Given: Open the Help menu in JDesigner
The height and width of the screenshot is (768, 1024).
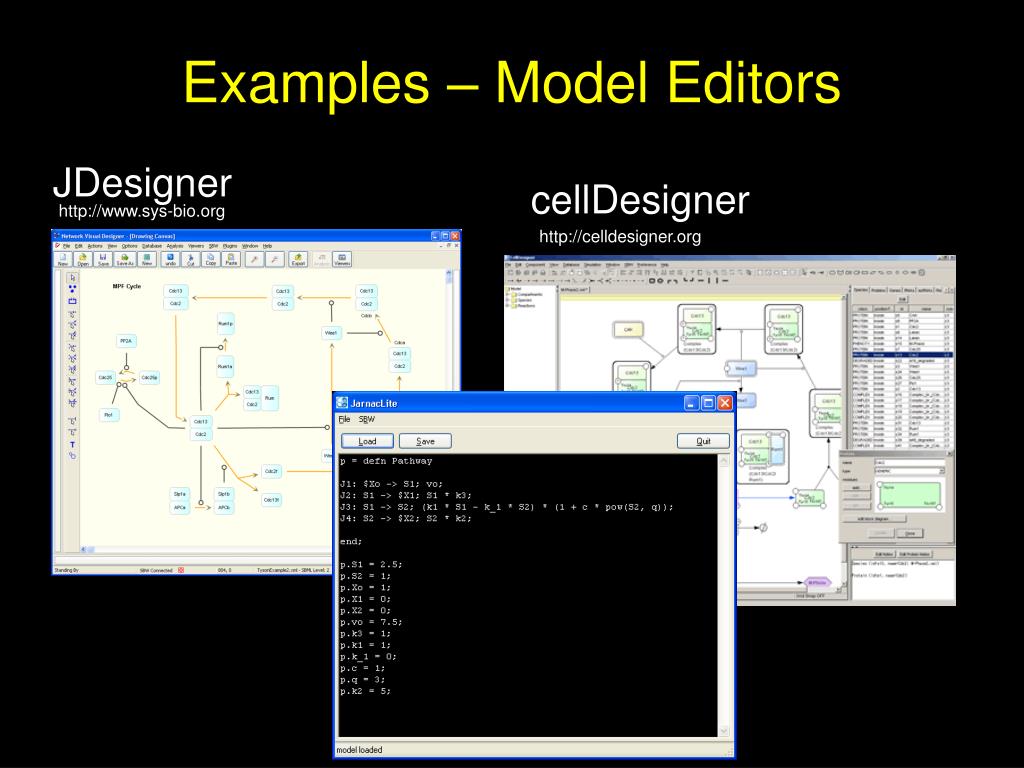Looking at the screenshot, I should coord(267,246).
